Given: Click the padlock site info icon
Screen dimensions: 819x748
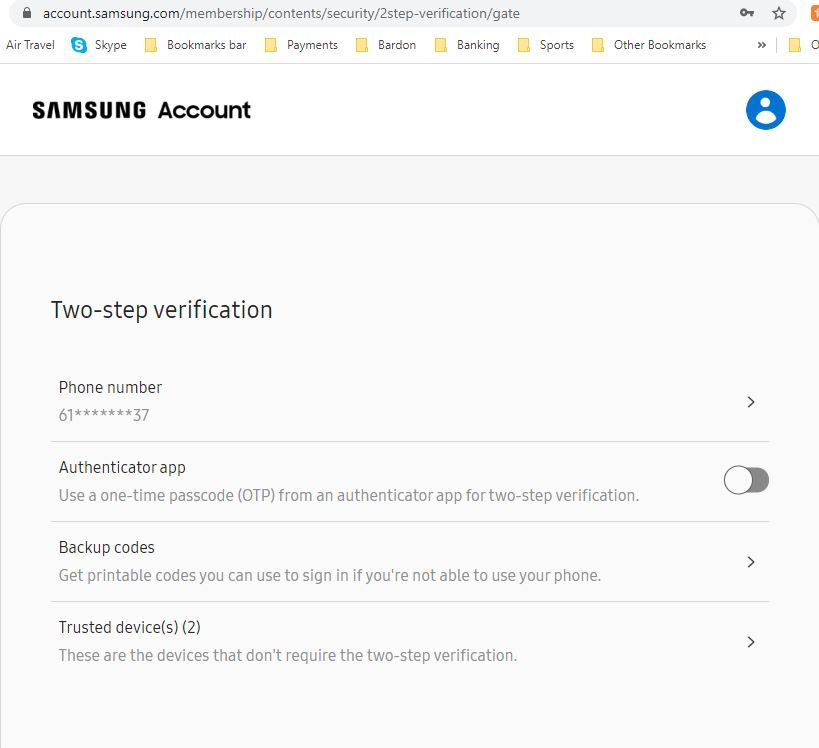Looking at the screenshot, I should click(27, 13).
